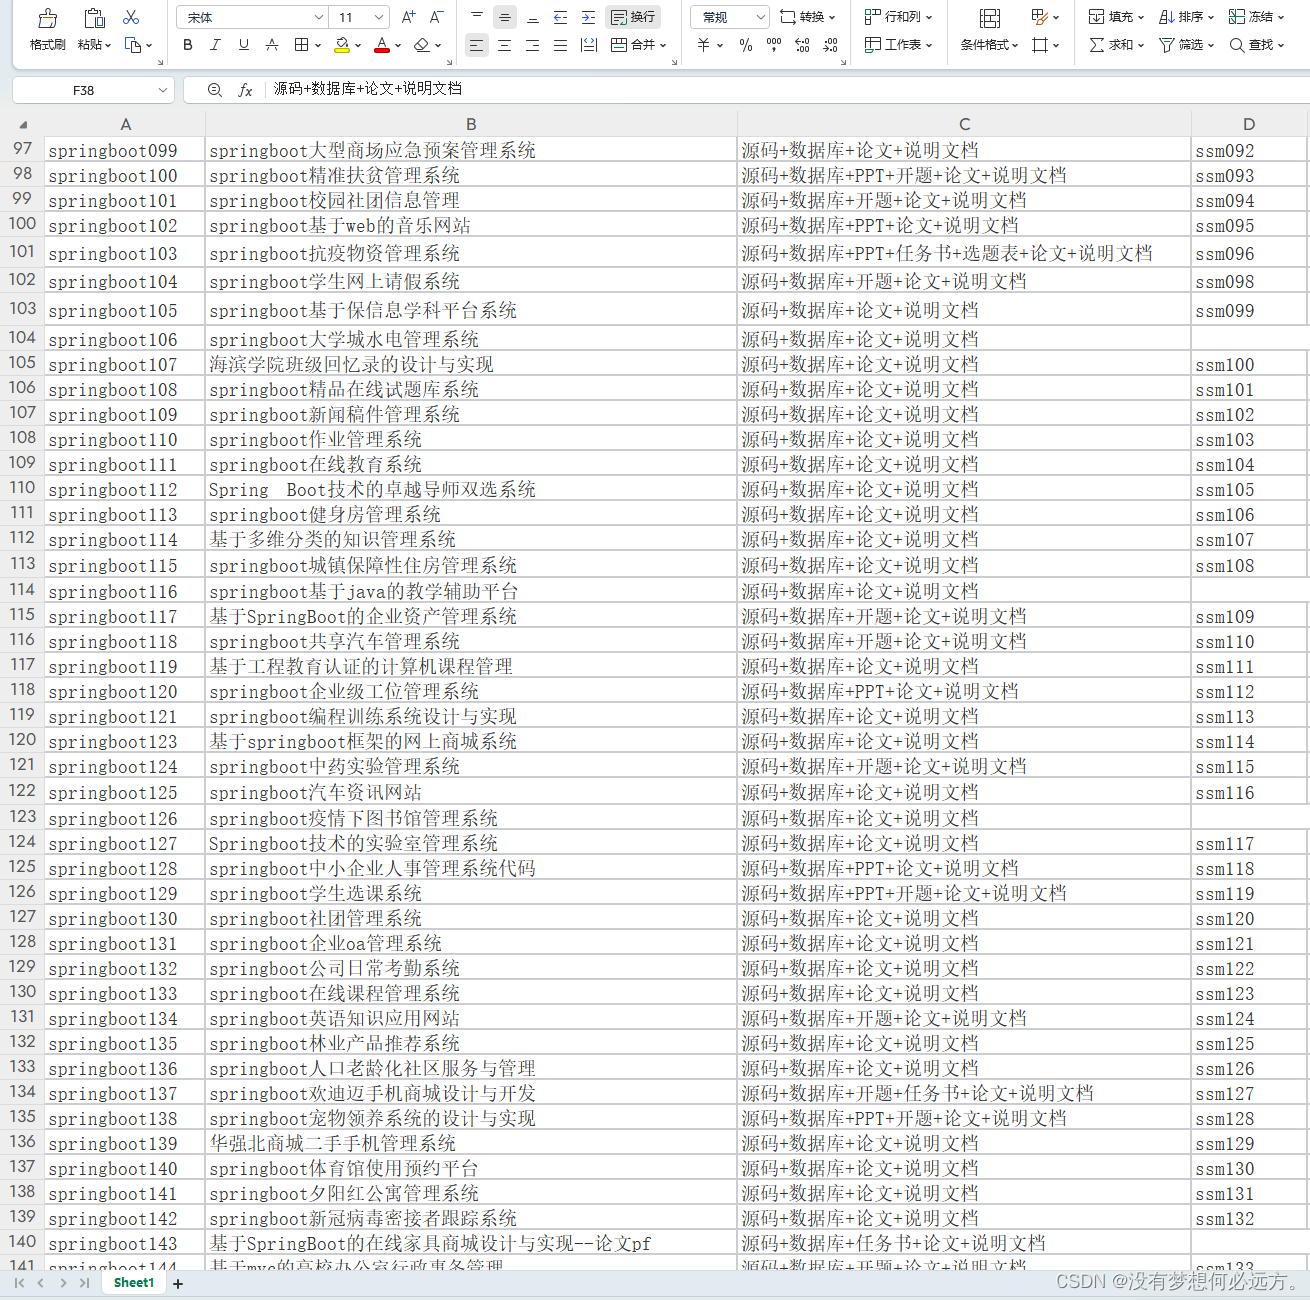Click in the formula bar text
The image size is (1310, 1300).
(368, 89)
